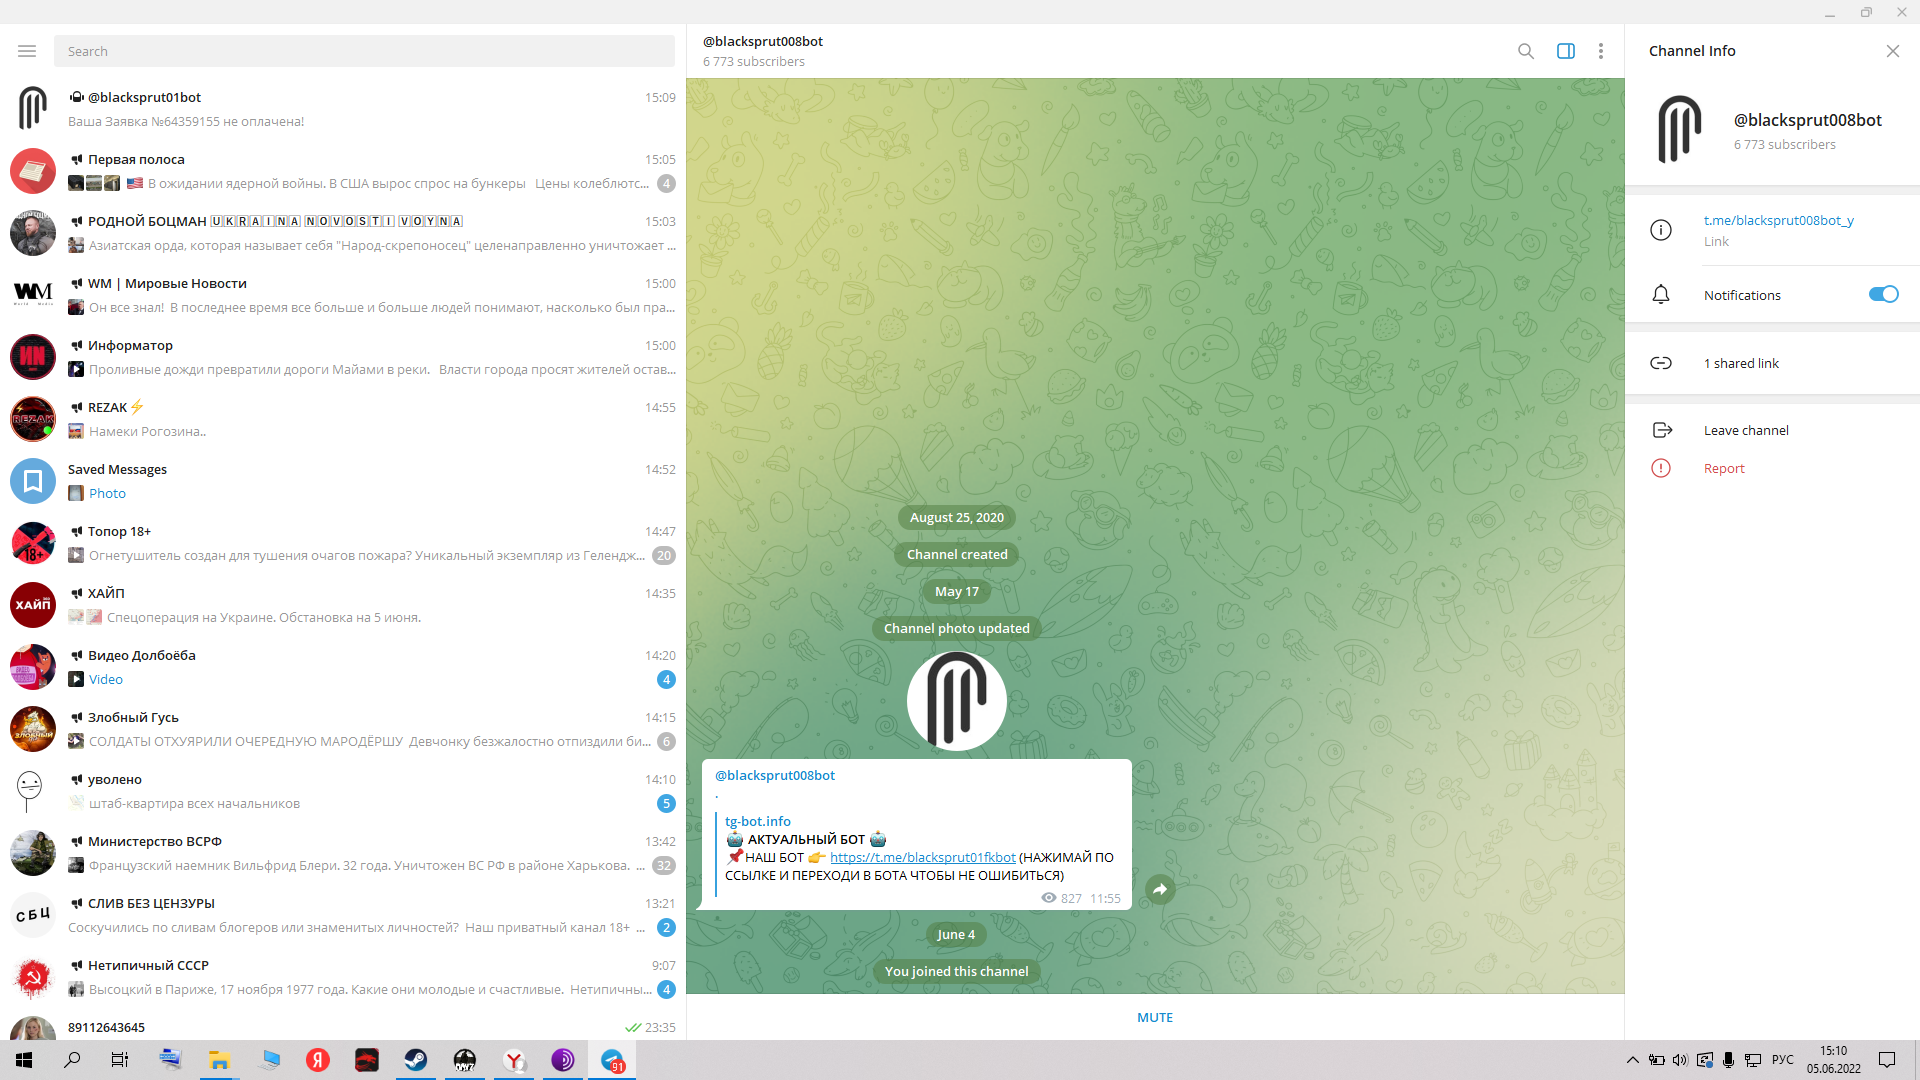Open the уволено channel chat

point(343,791)
